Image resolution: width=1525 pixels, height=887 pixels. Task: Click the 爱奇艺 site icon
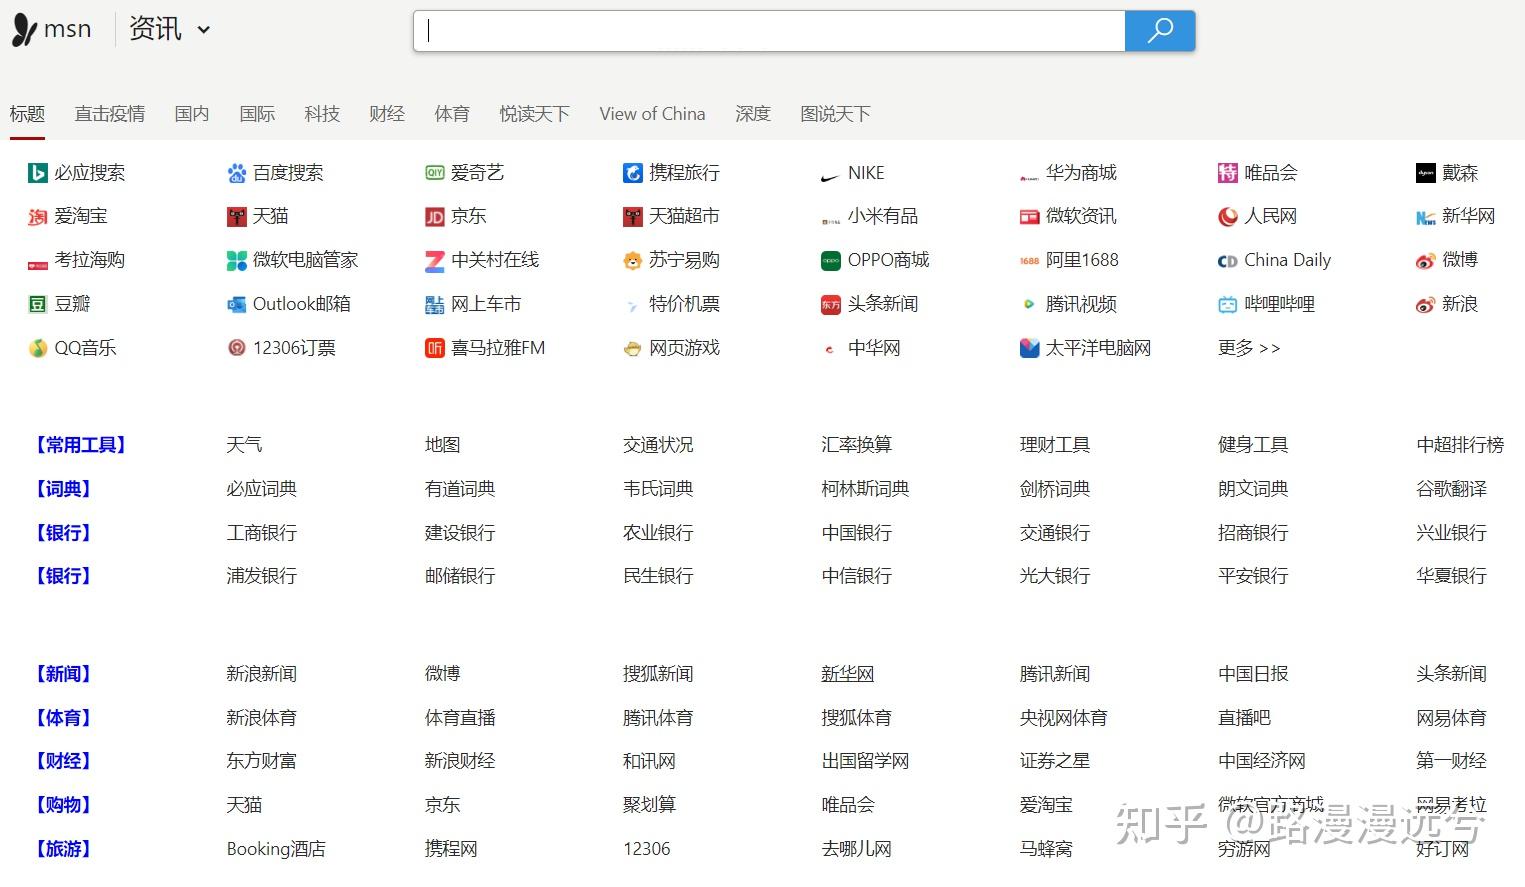tap(434, 173)
